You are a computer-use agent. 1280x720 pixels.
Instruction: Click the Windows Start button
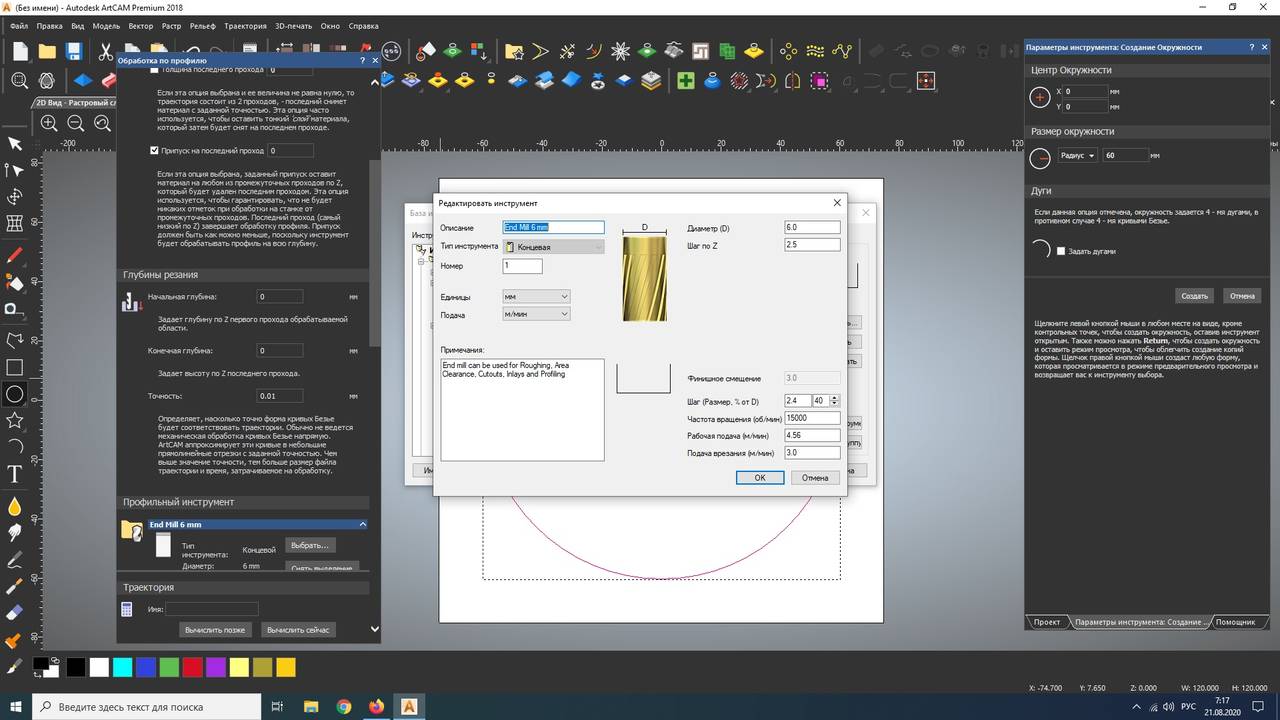[x=17, y=706]
